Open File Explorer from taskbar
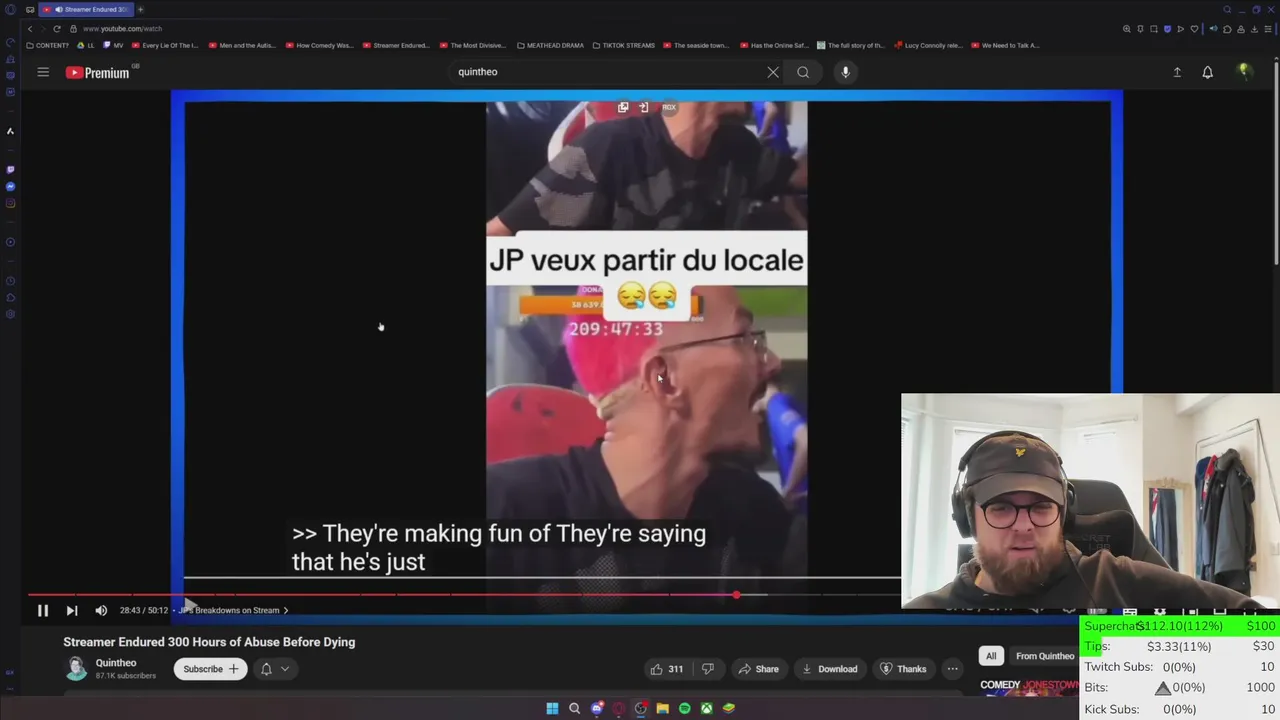Image resolution: width=1280 pixels, height=720 pixels. click(662, 708)
